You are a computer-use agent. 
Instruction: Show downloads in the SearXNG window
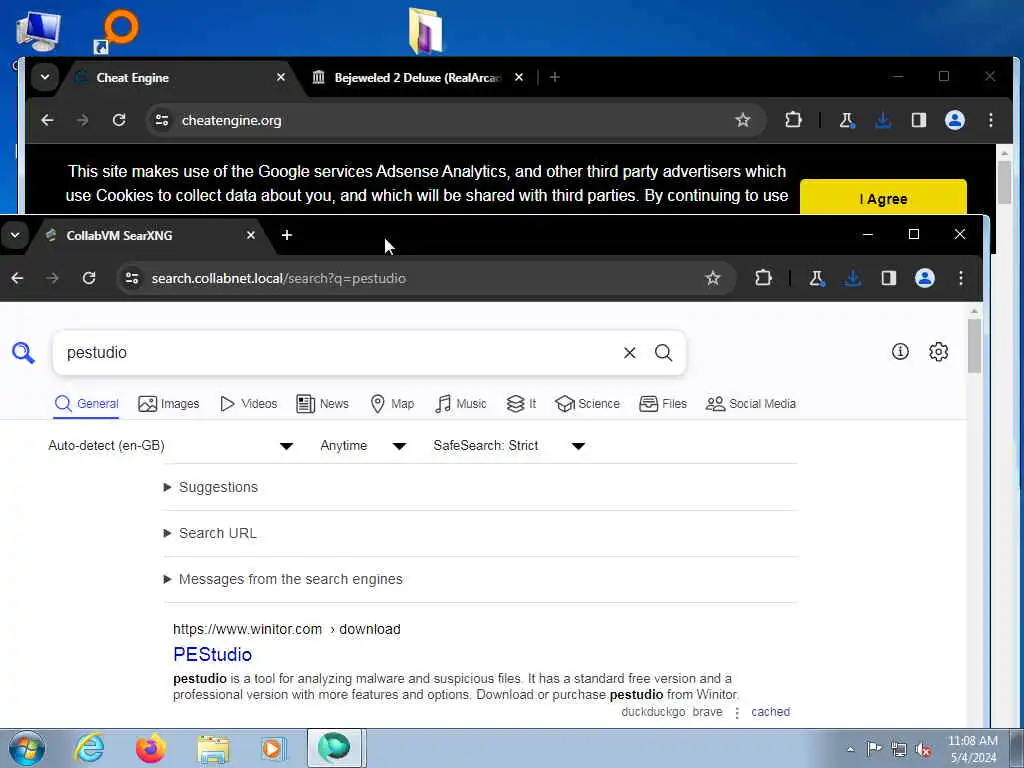tap(852, 278)
